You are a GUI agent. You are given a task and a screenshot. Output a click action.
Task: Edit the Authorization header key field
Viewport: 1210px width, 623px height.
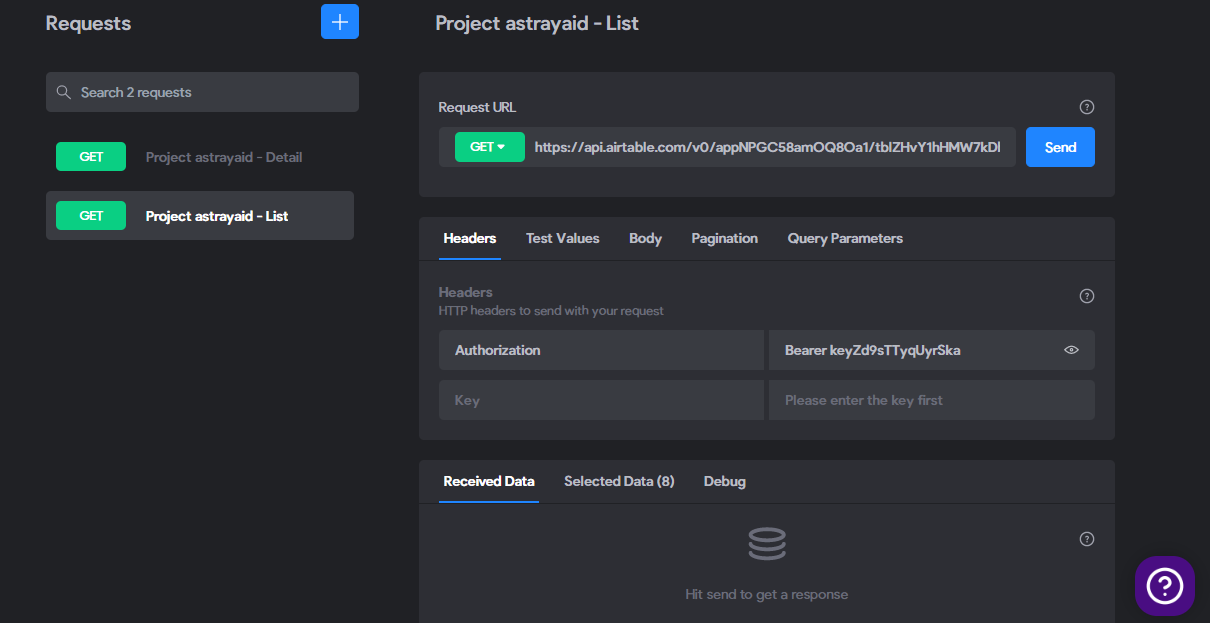(x=601, y=350)
